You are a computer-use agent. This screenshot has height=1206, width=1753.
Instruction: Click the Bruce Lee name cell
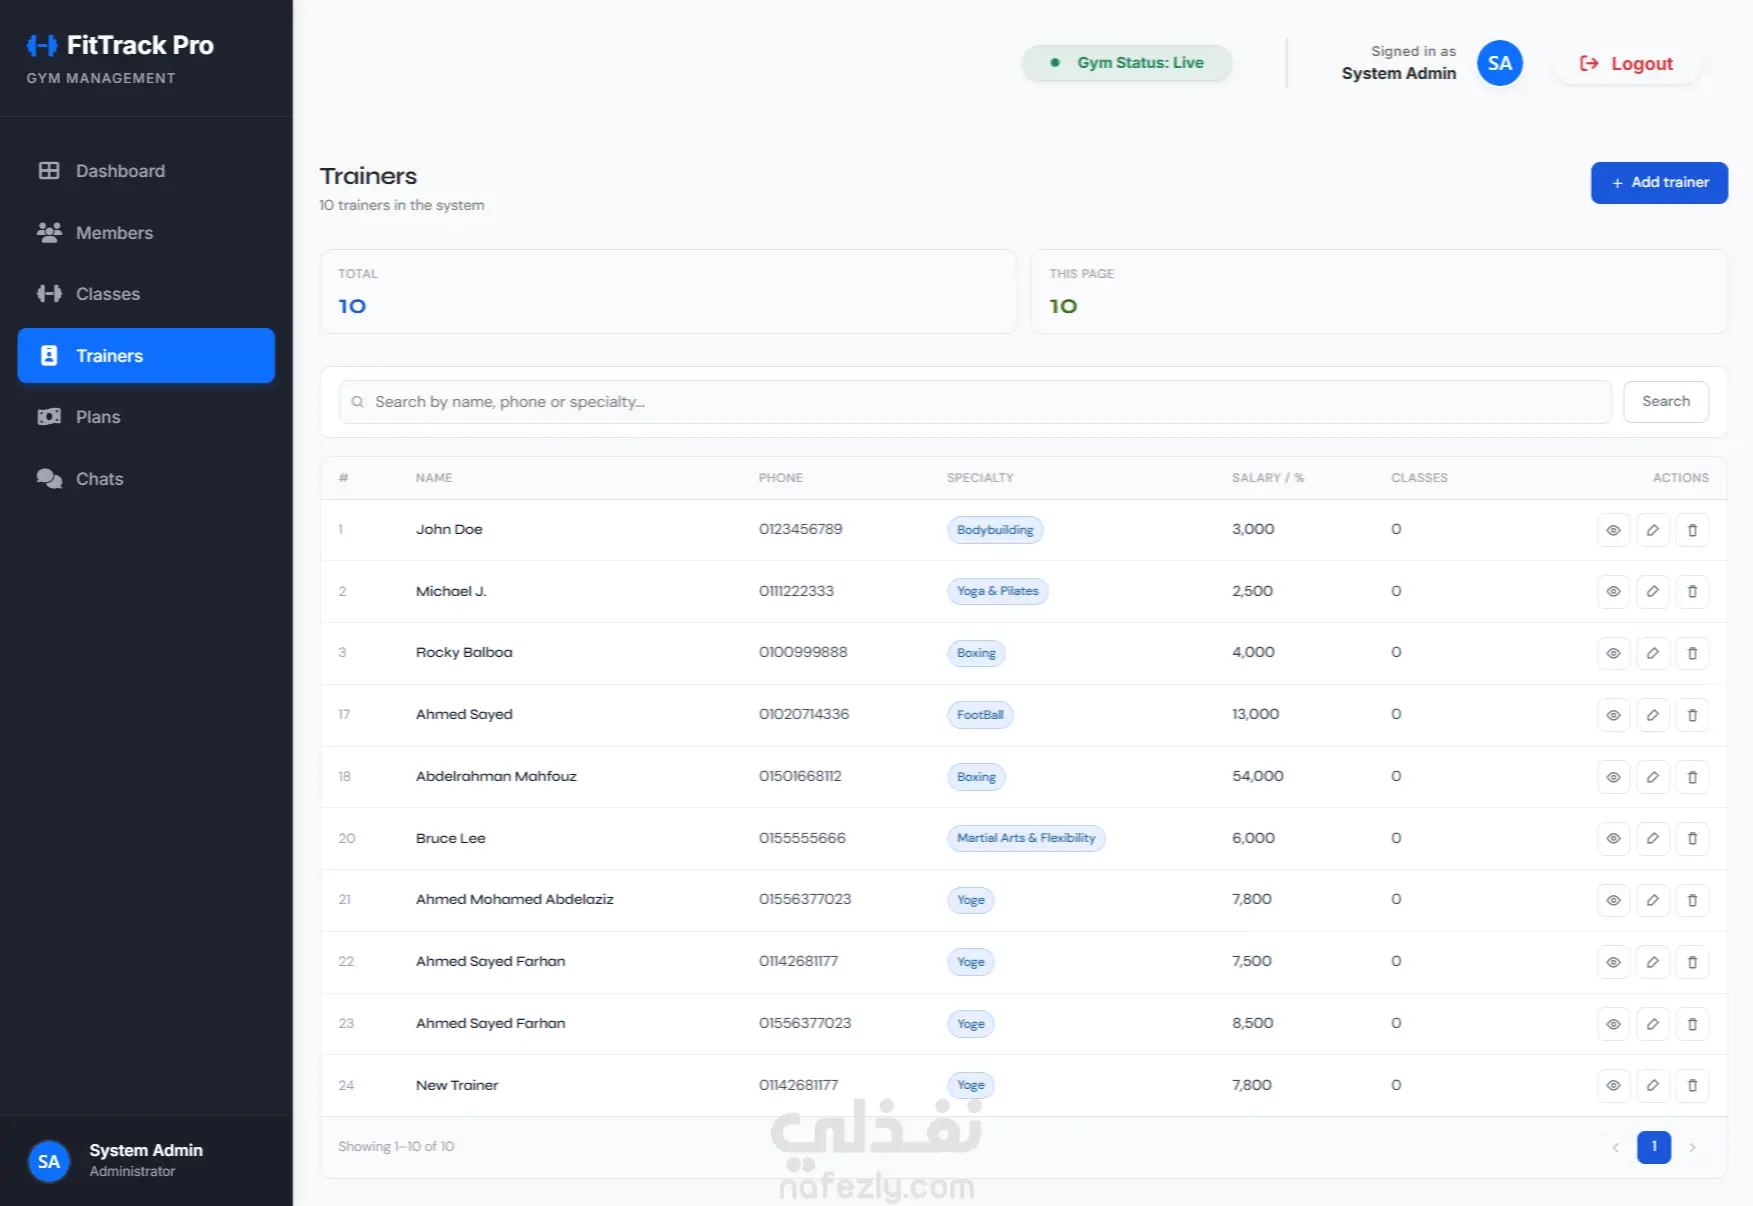451,838
